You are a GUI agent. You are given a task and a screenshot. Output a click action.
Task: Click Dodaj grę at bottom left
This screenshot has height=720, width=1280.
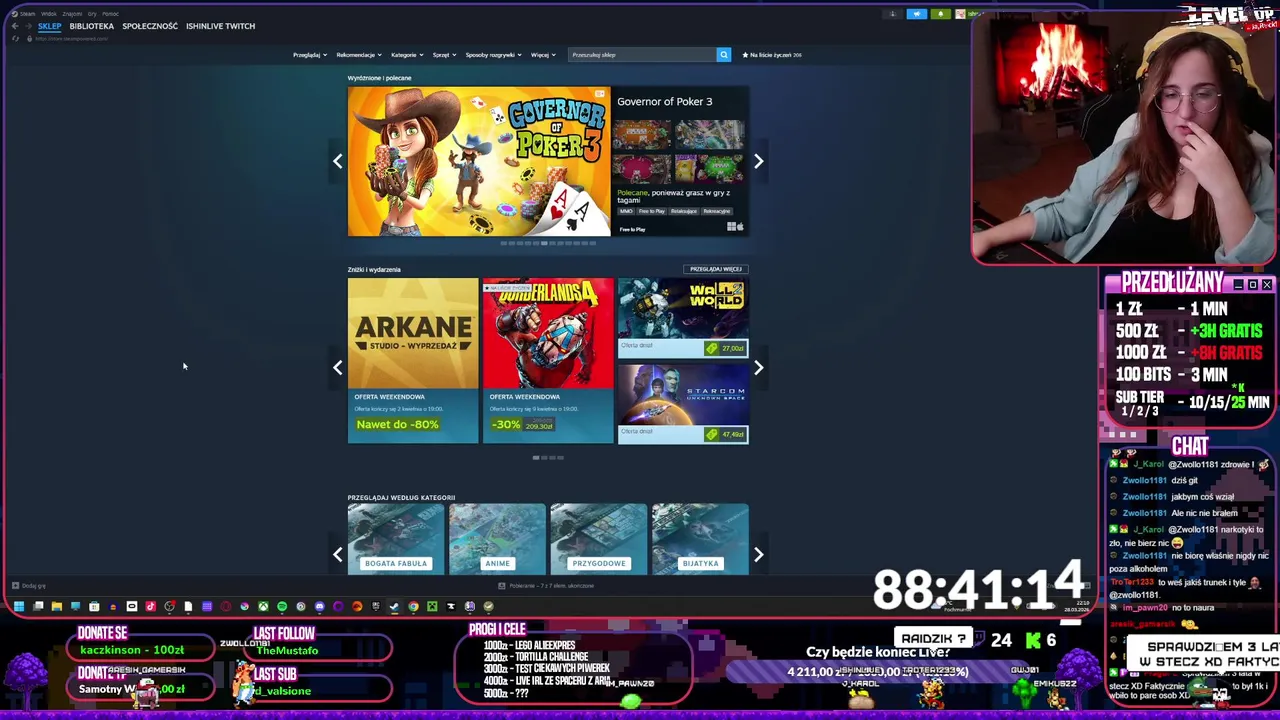point(28,586)
